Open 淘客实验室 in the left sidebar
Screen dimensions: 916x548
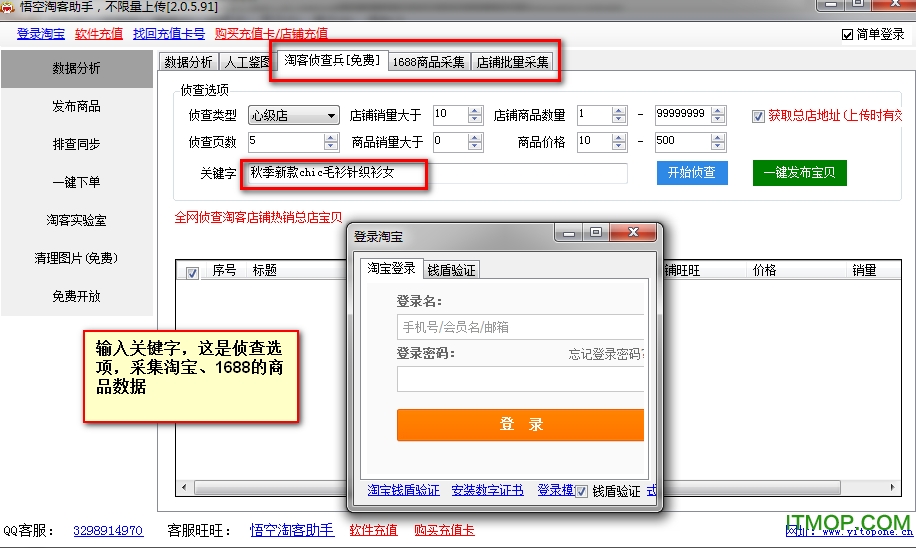click(77, 220)
